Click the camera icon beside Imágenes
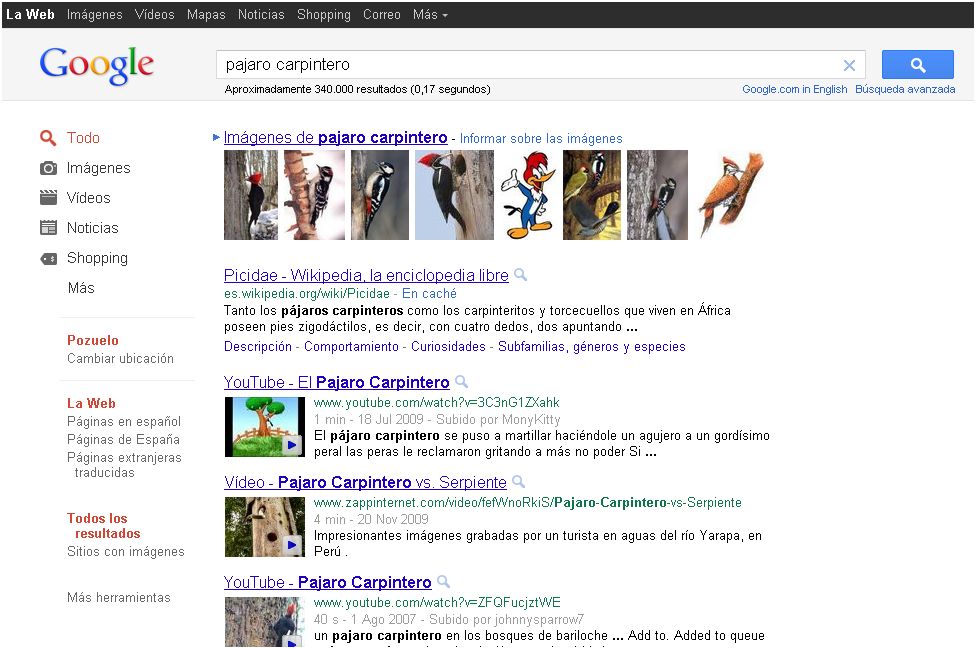The width and height of the screenshot is (976, 649). tap(48, 168)
